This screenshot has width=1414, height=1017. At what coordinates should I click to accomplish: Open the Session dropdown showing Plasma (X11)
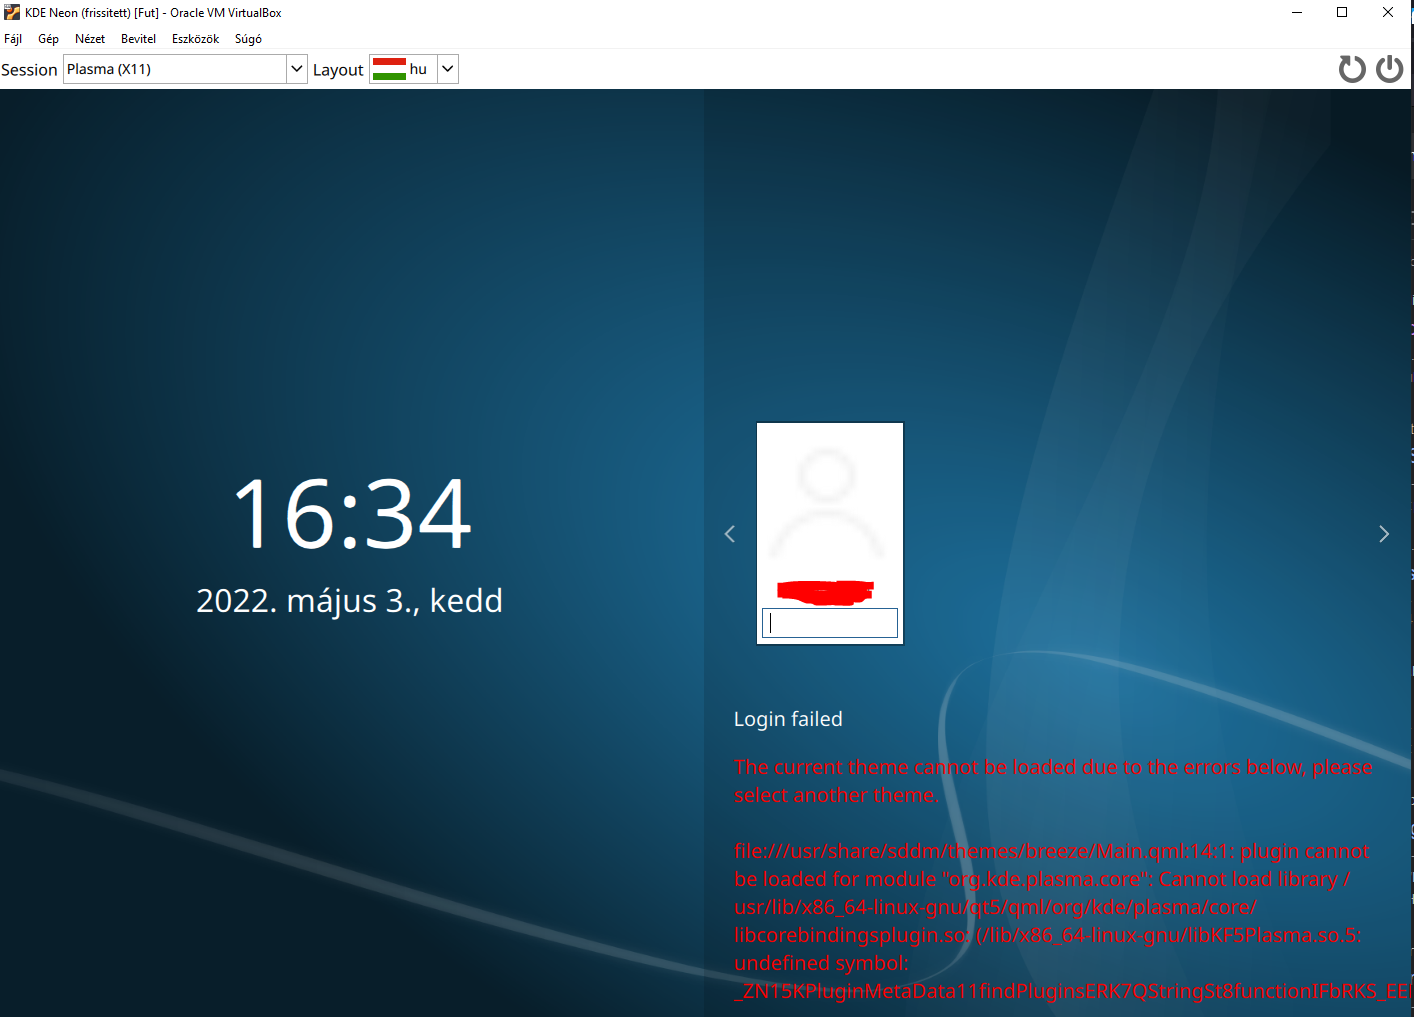[185, 69]
